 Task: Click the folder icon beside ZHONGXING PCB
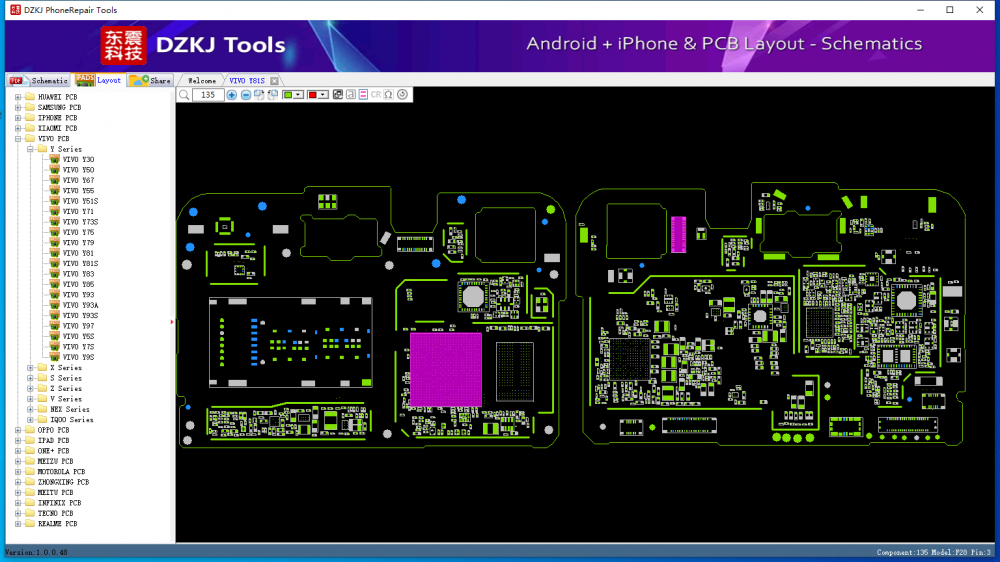pyautogui.click(x=29, y=482)
